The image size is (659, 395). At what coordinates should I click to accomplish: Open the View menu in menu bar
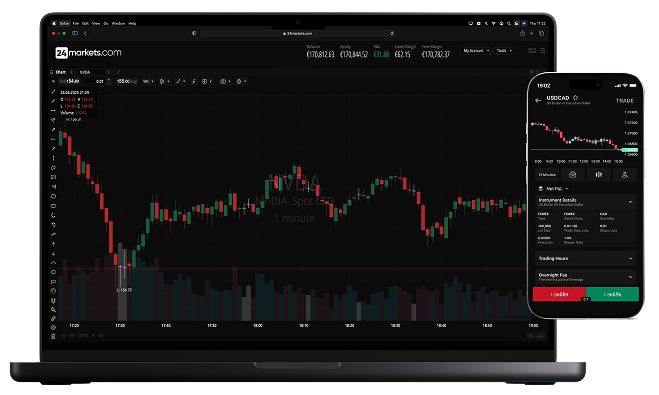click(x=96, y=24)
